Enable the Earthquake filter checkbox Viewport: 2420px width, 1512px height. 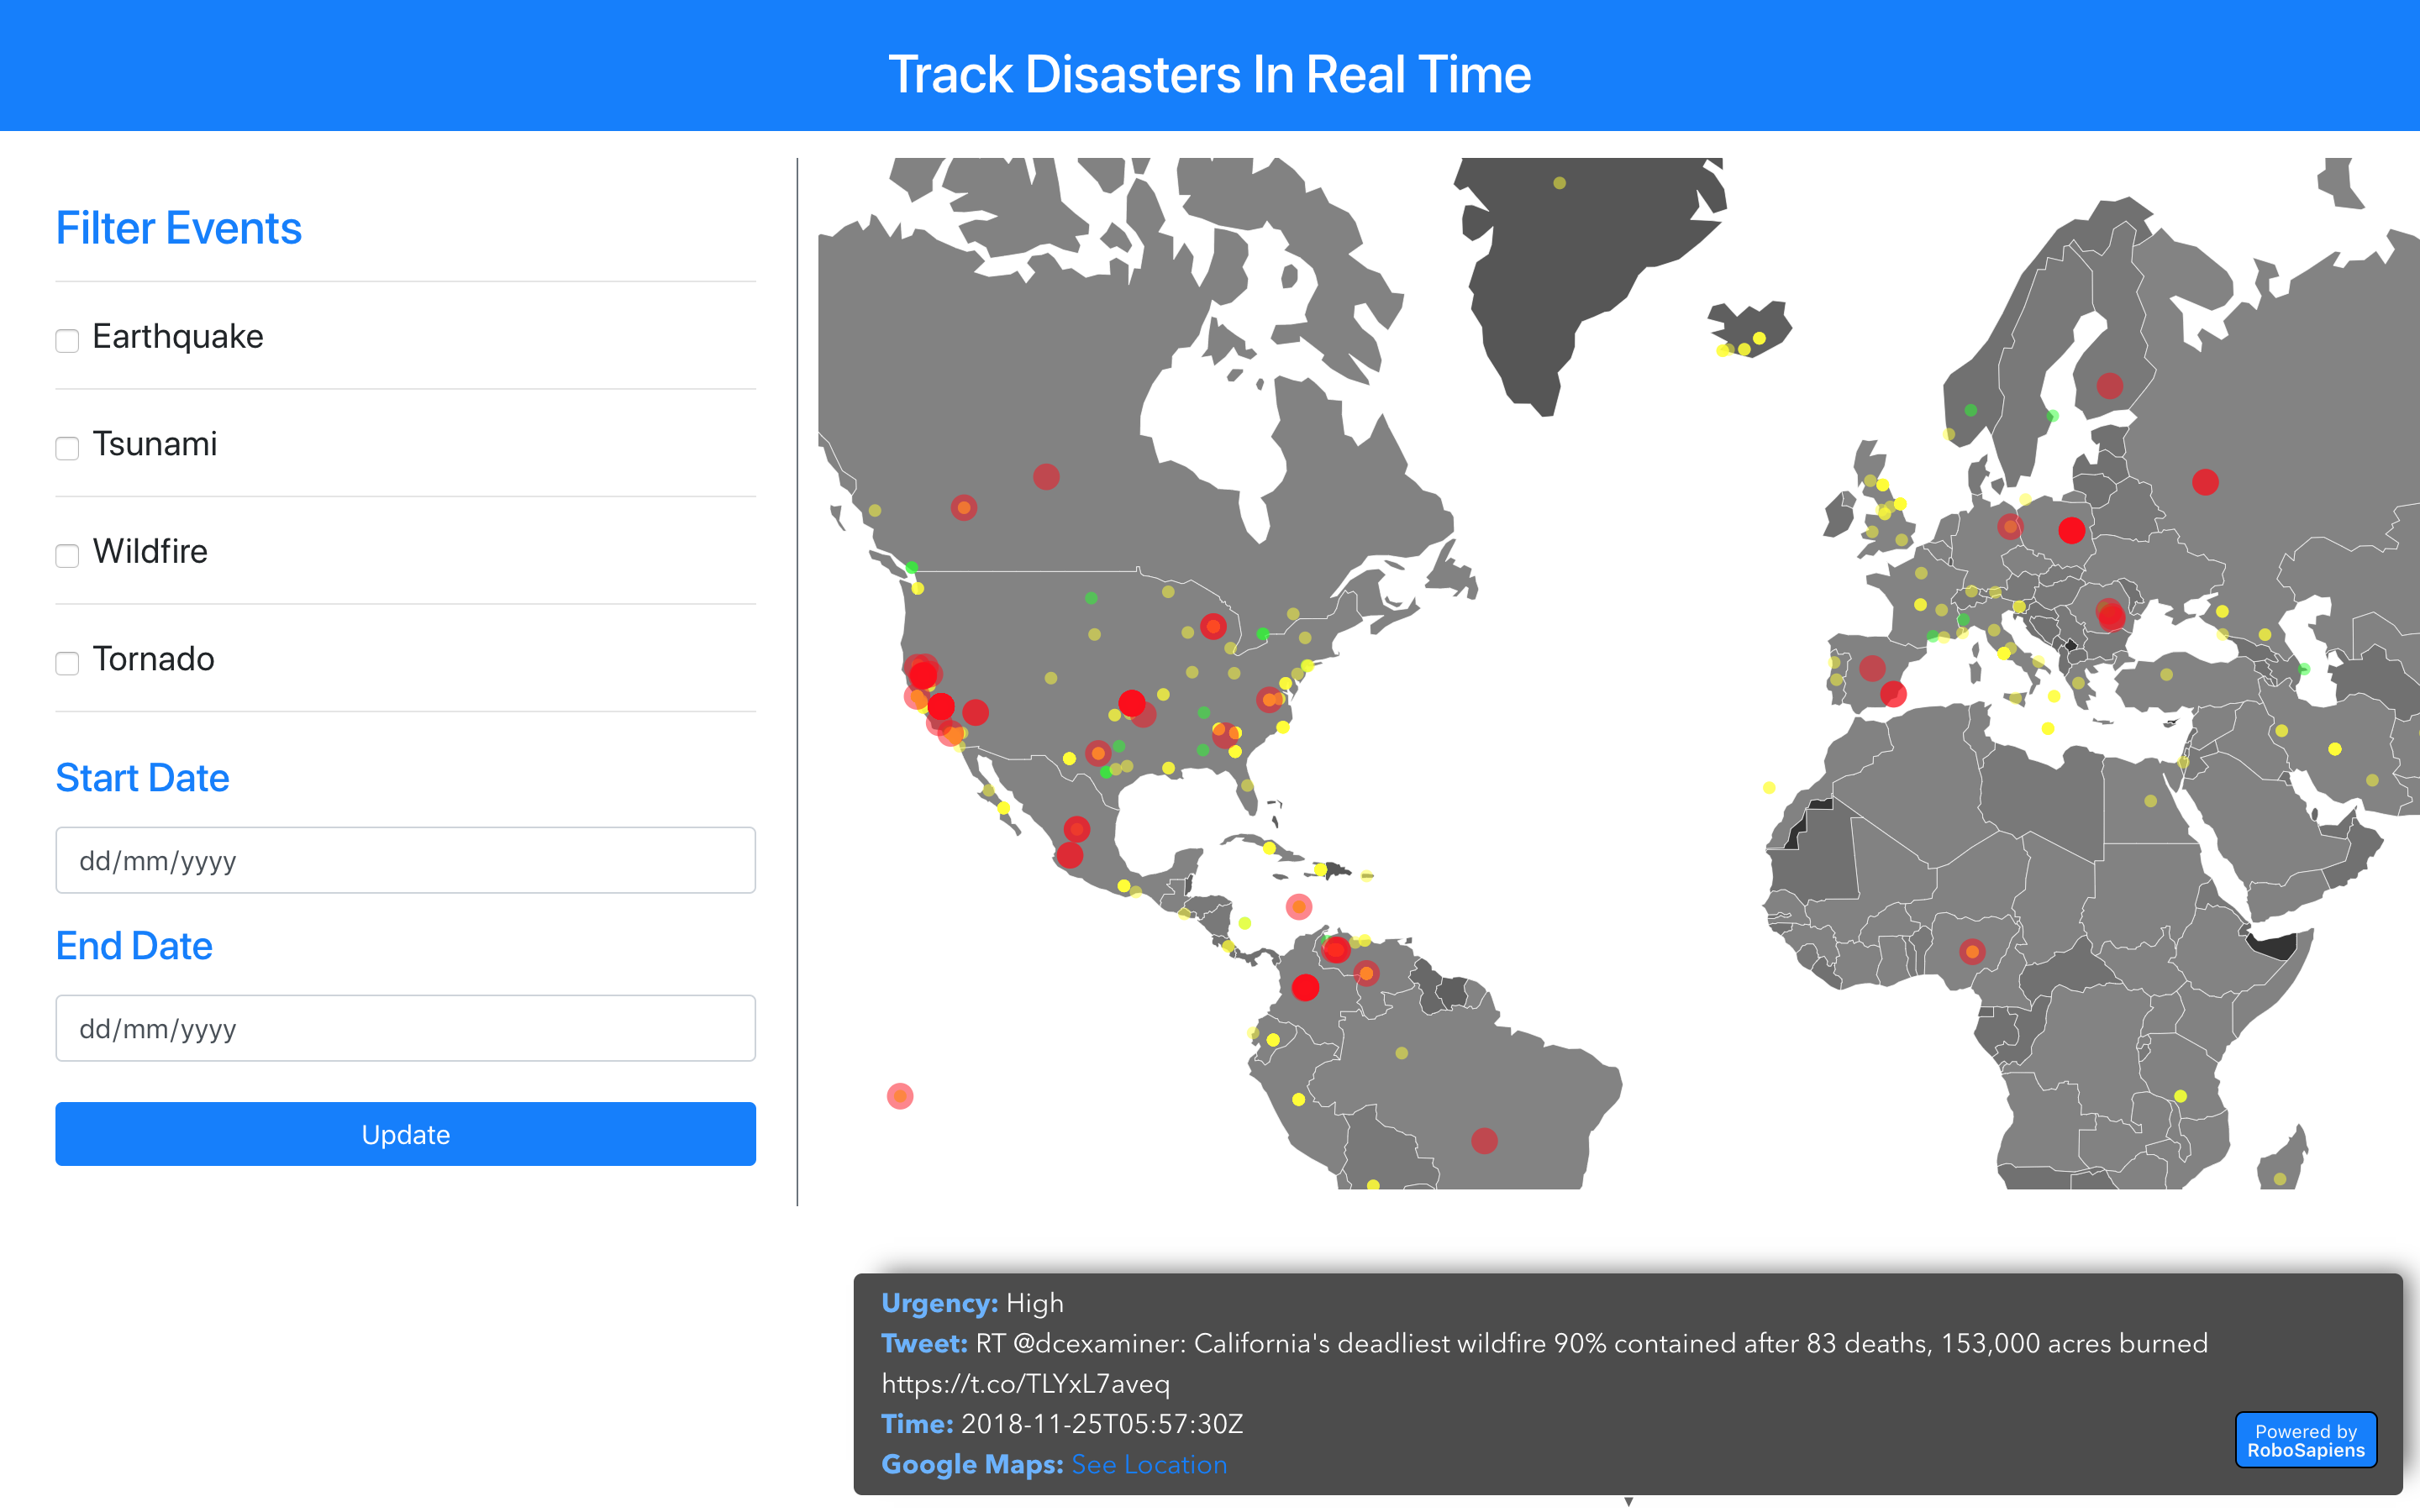(67, 340)
